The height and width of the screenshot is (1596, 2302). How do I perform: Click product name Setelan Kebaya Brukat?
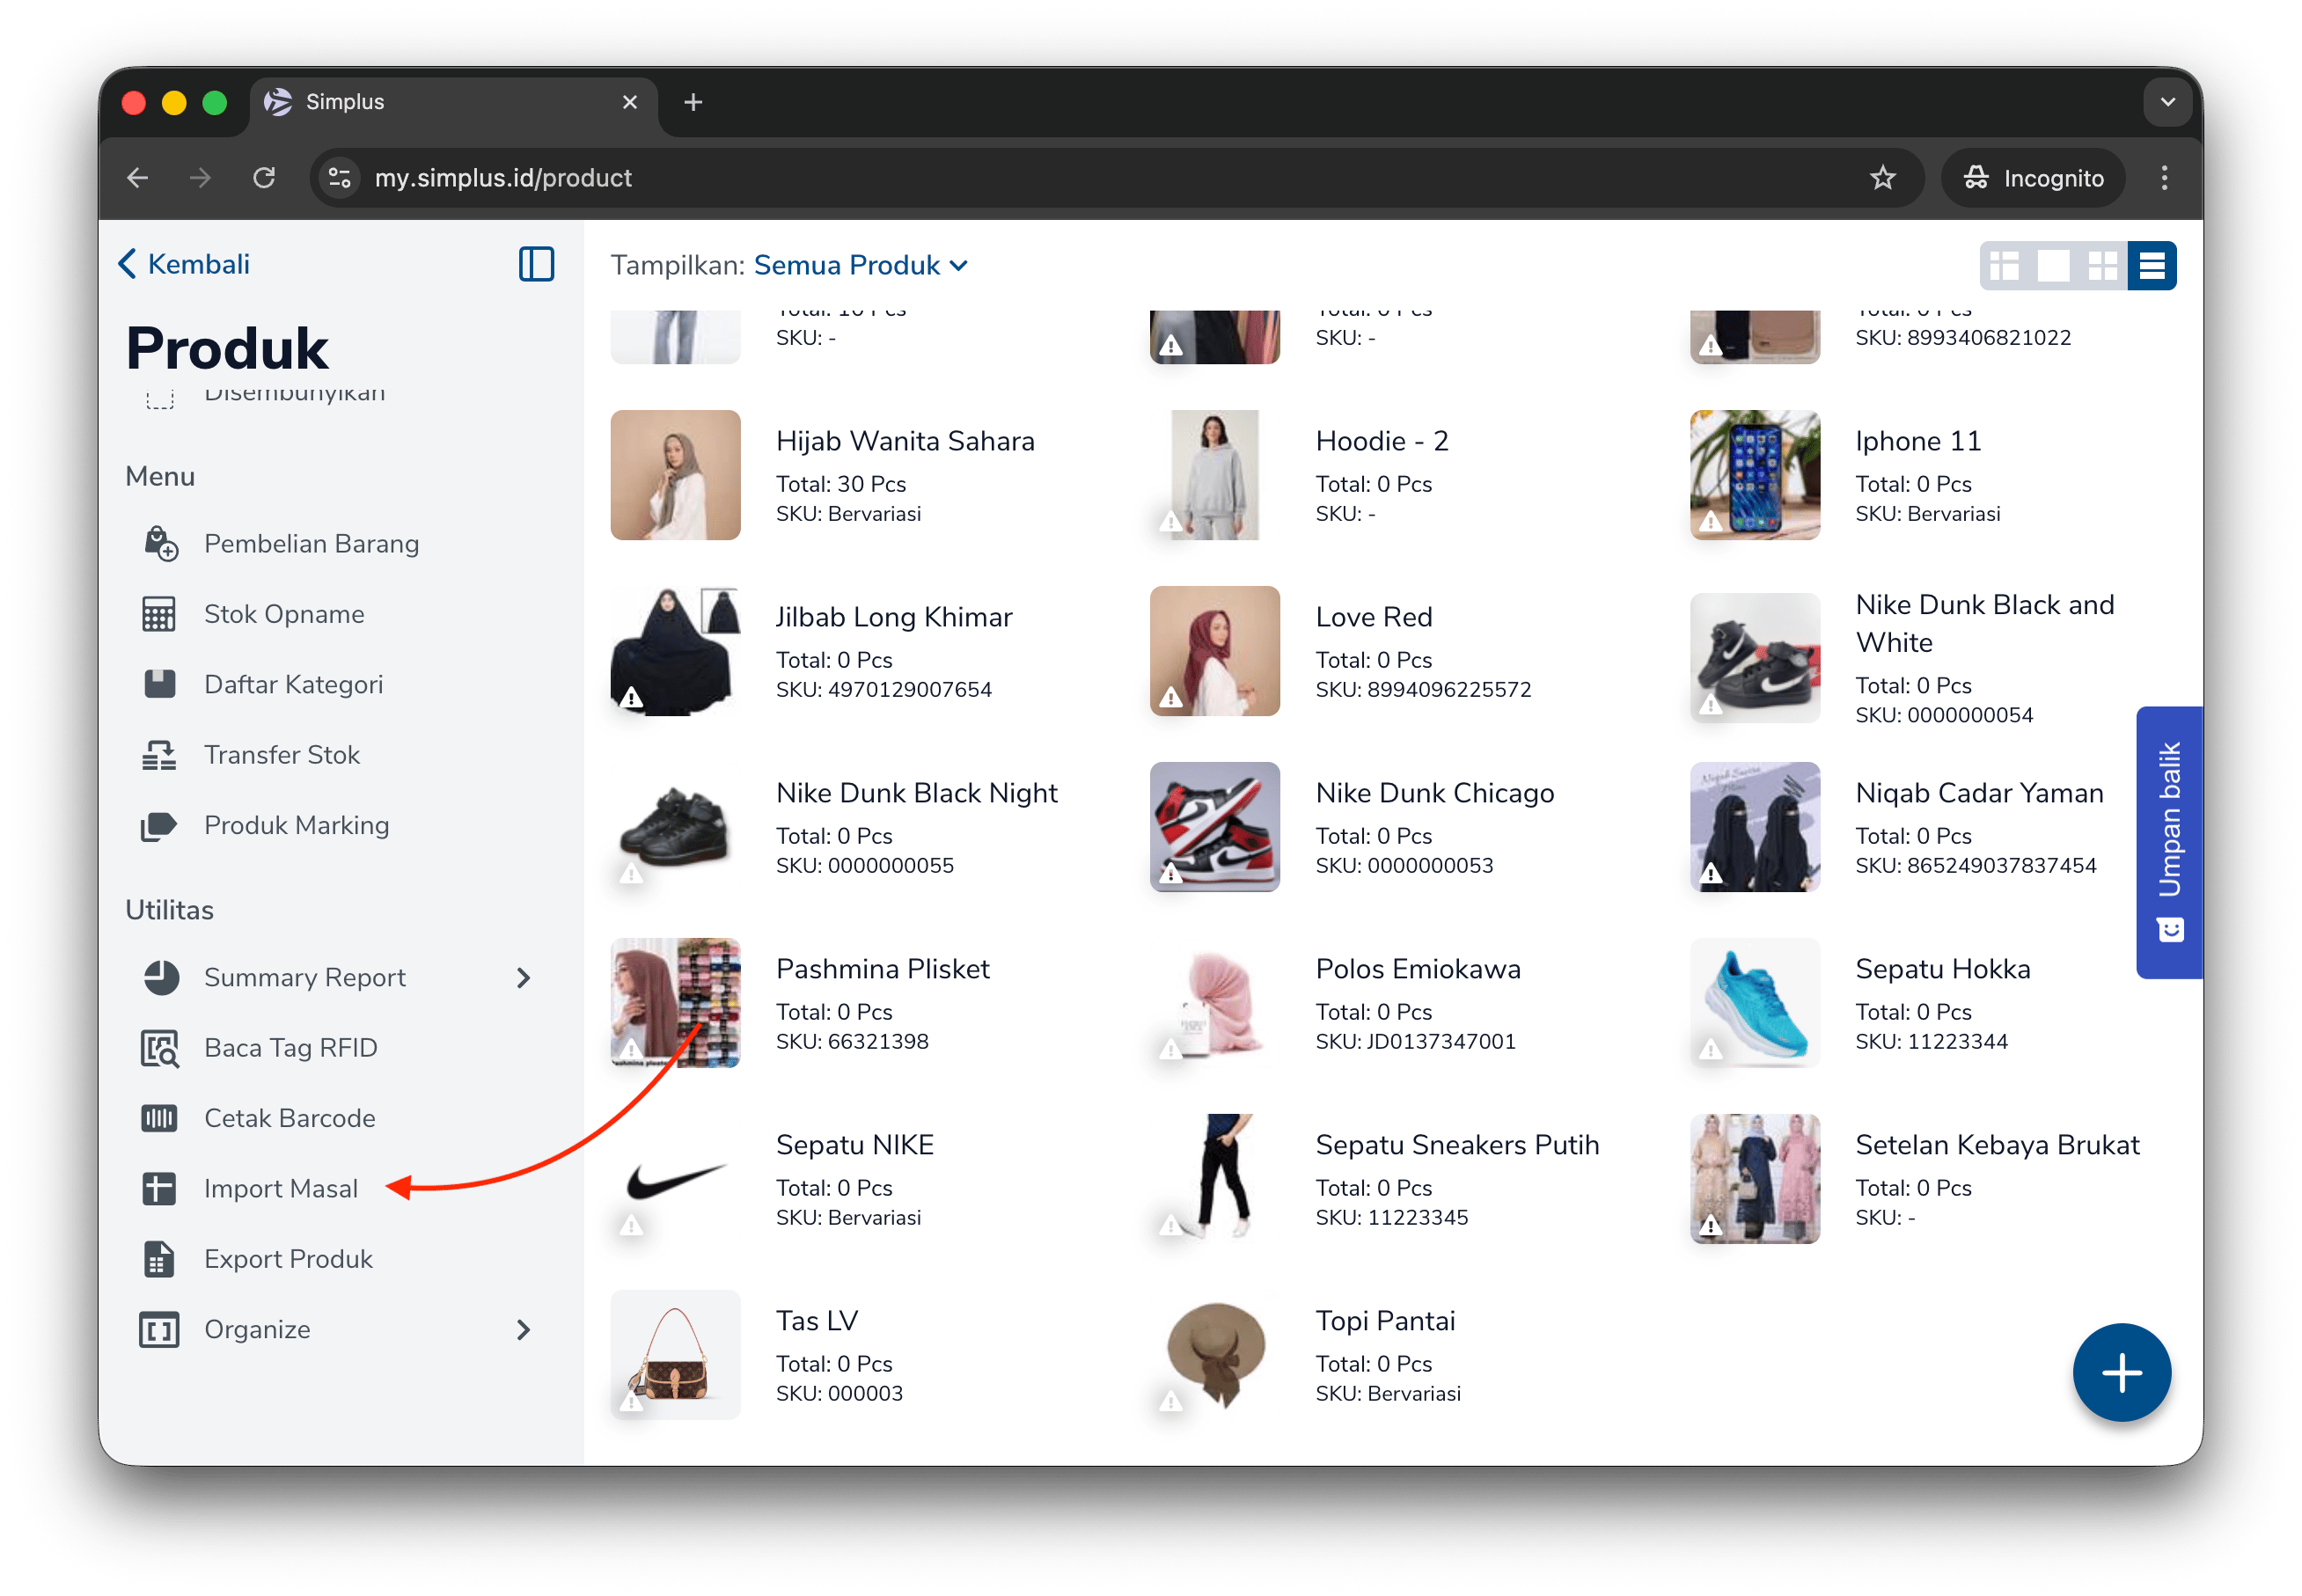point(1997,1145)
